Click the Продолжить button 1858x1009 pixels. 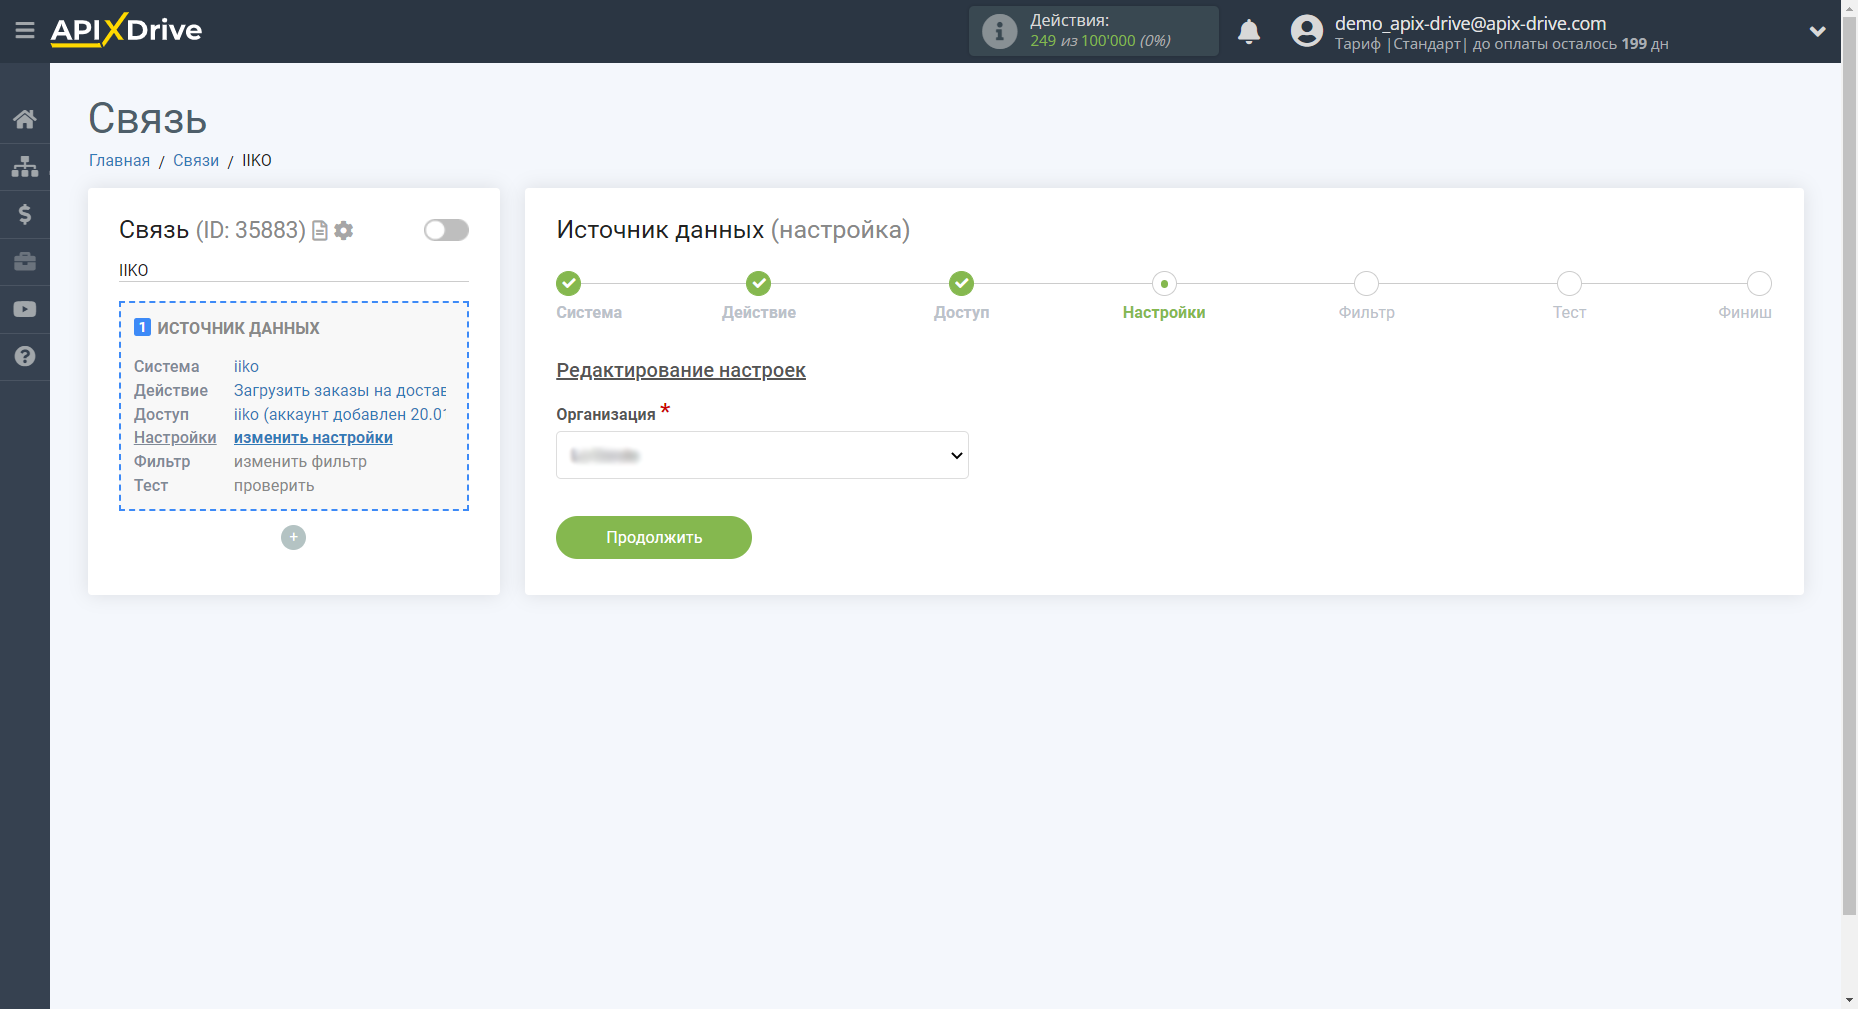[654, 537]
